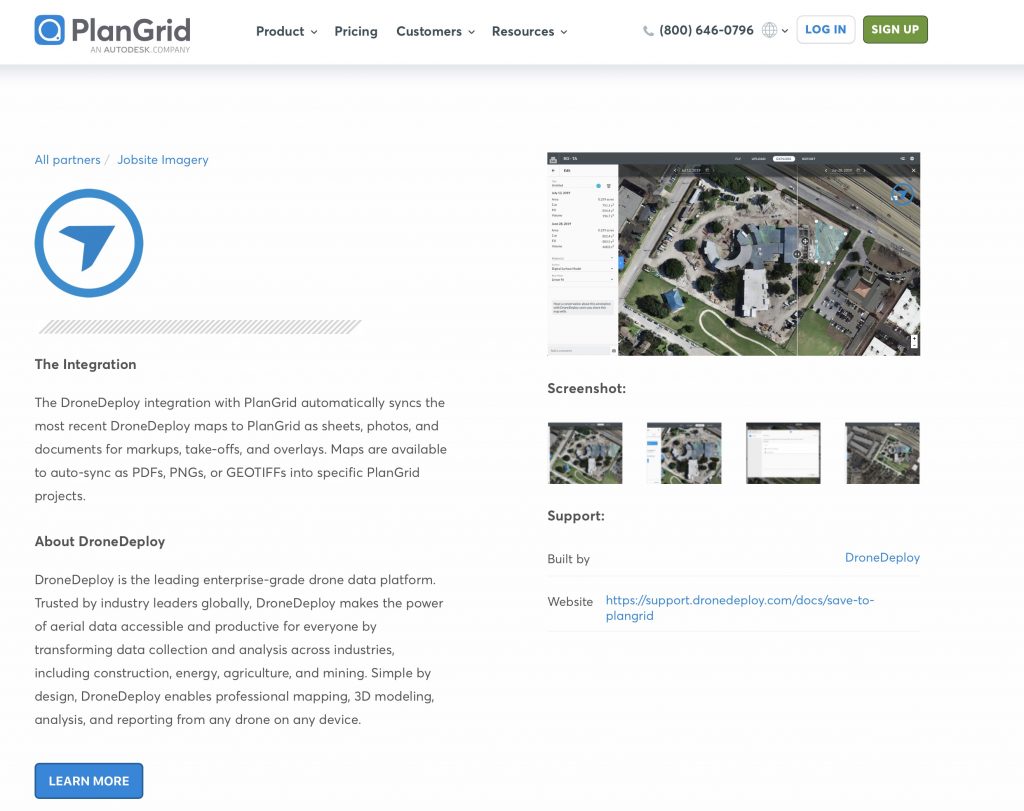Screen dimensions: 1024x811
Task: Click the "Website" label
Action: click(x=570, y=601)
